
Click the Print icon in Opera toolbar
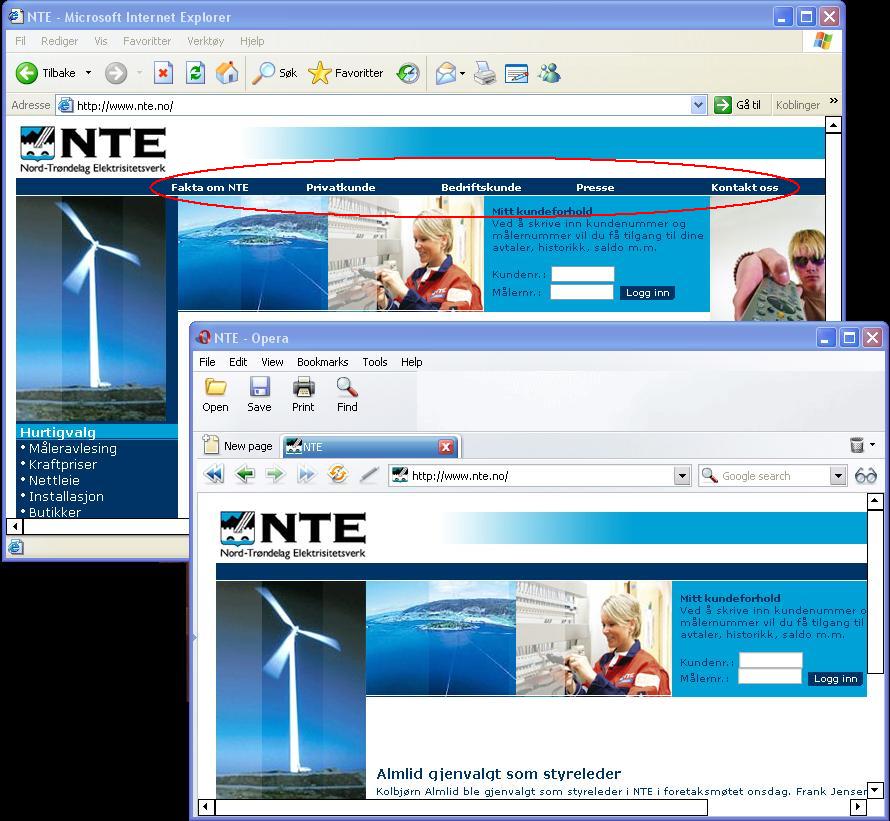click(x=303, y=387)
